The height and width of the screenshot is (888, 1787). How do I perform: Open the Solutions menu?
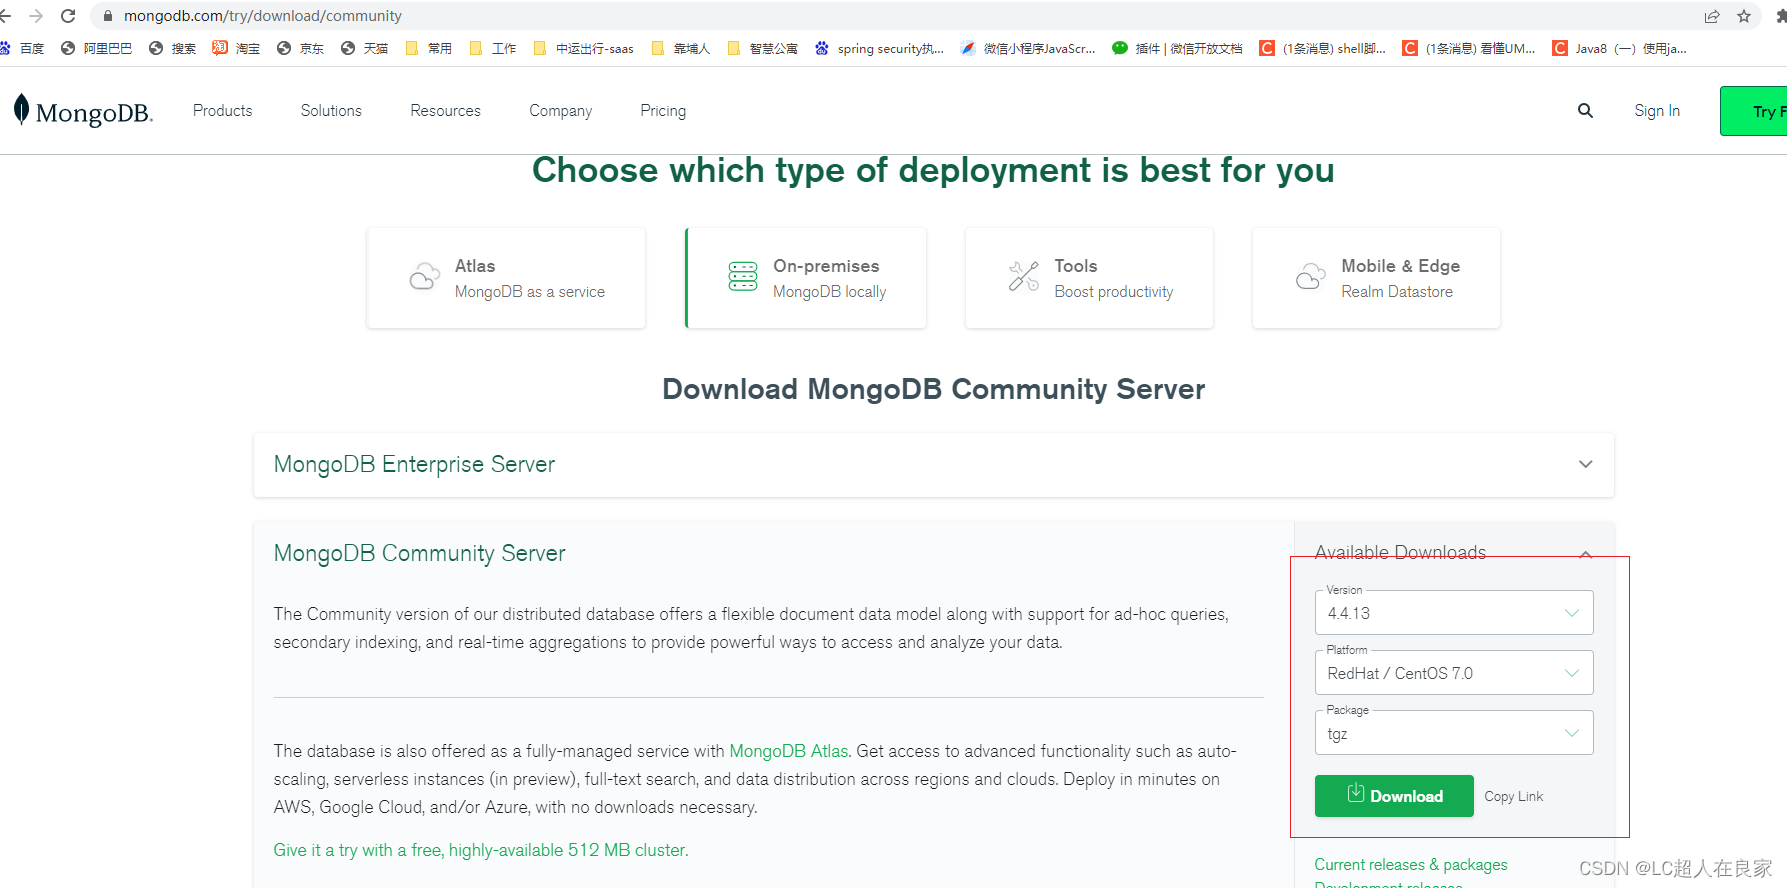[331, 111]
